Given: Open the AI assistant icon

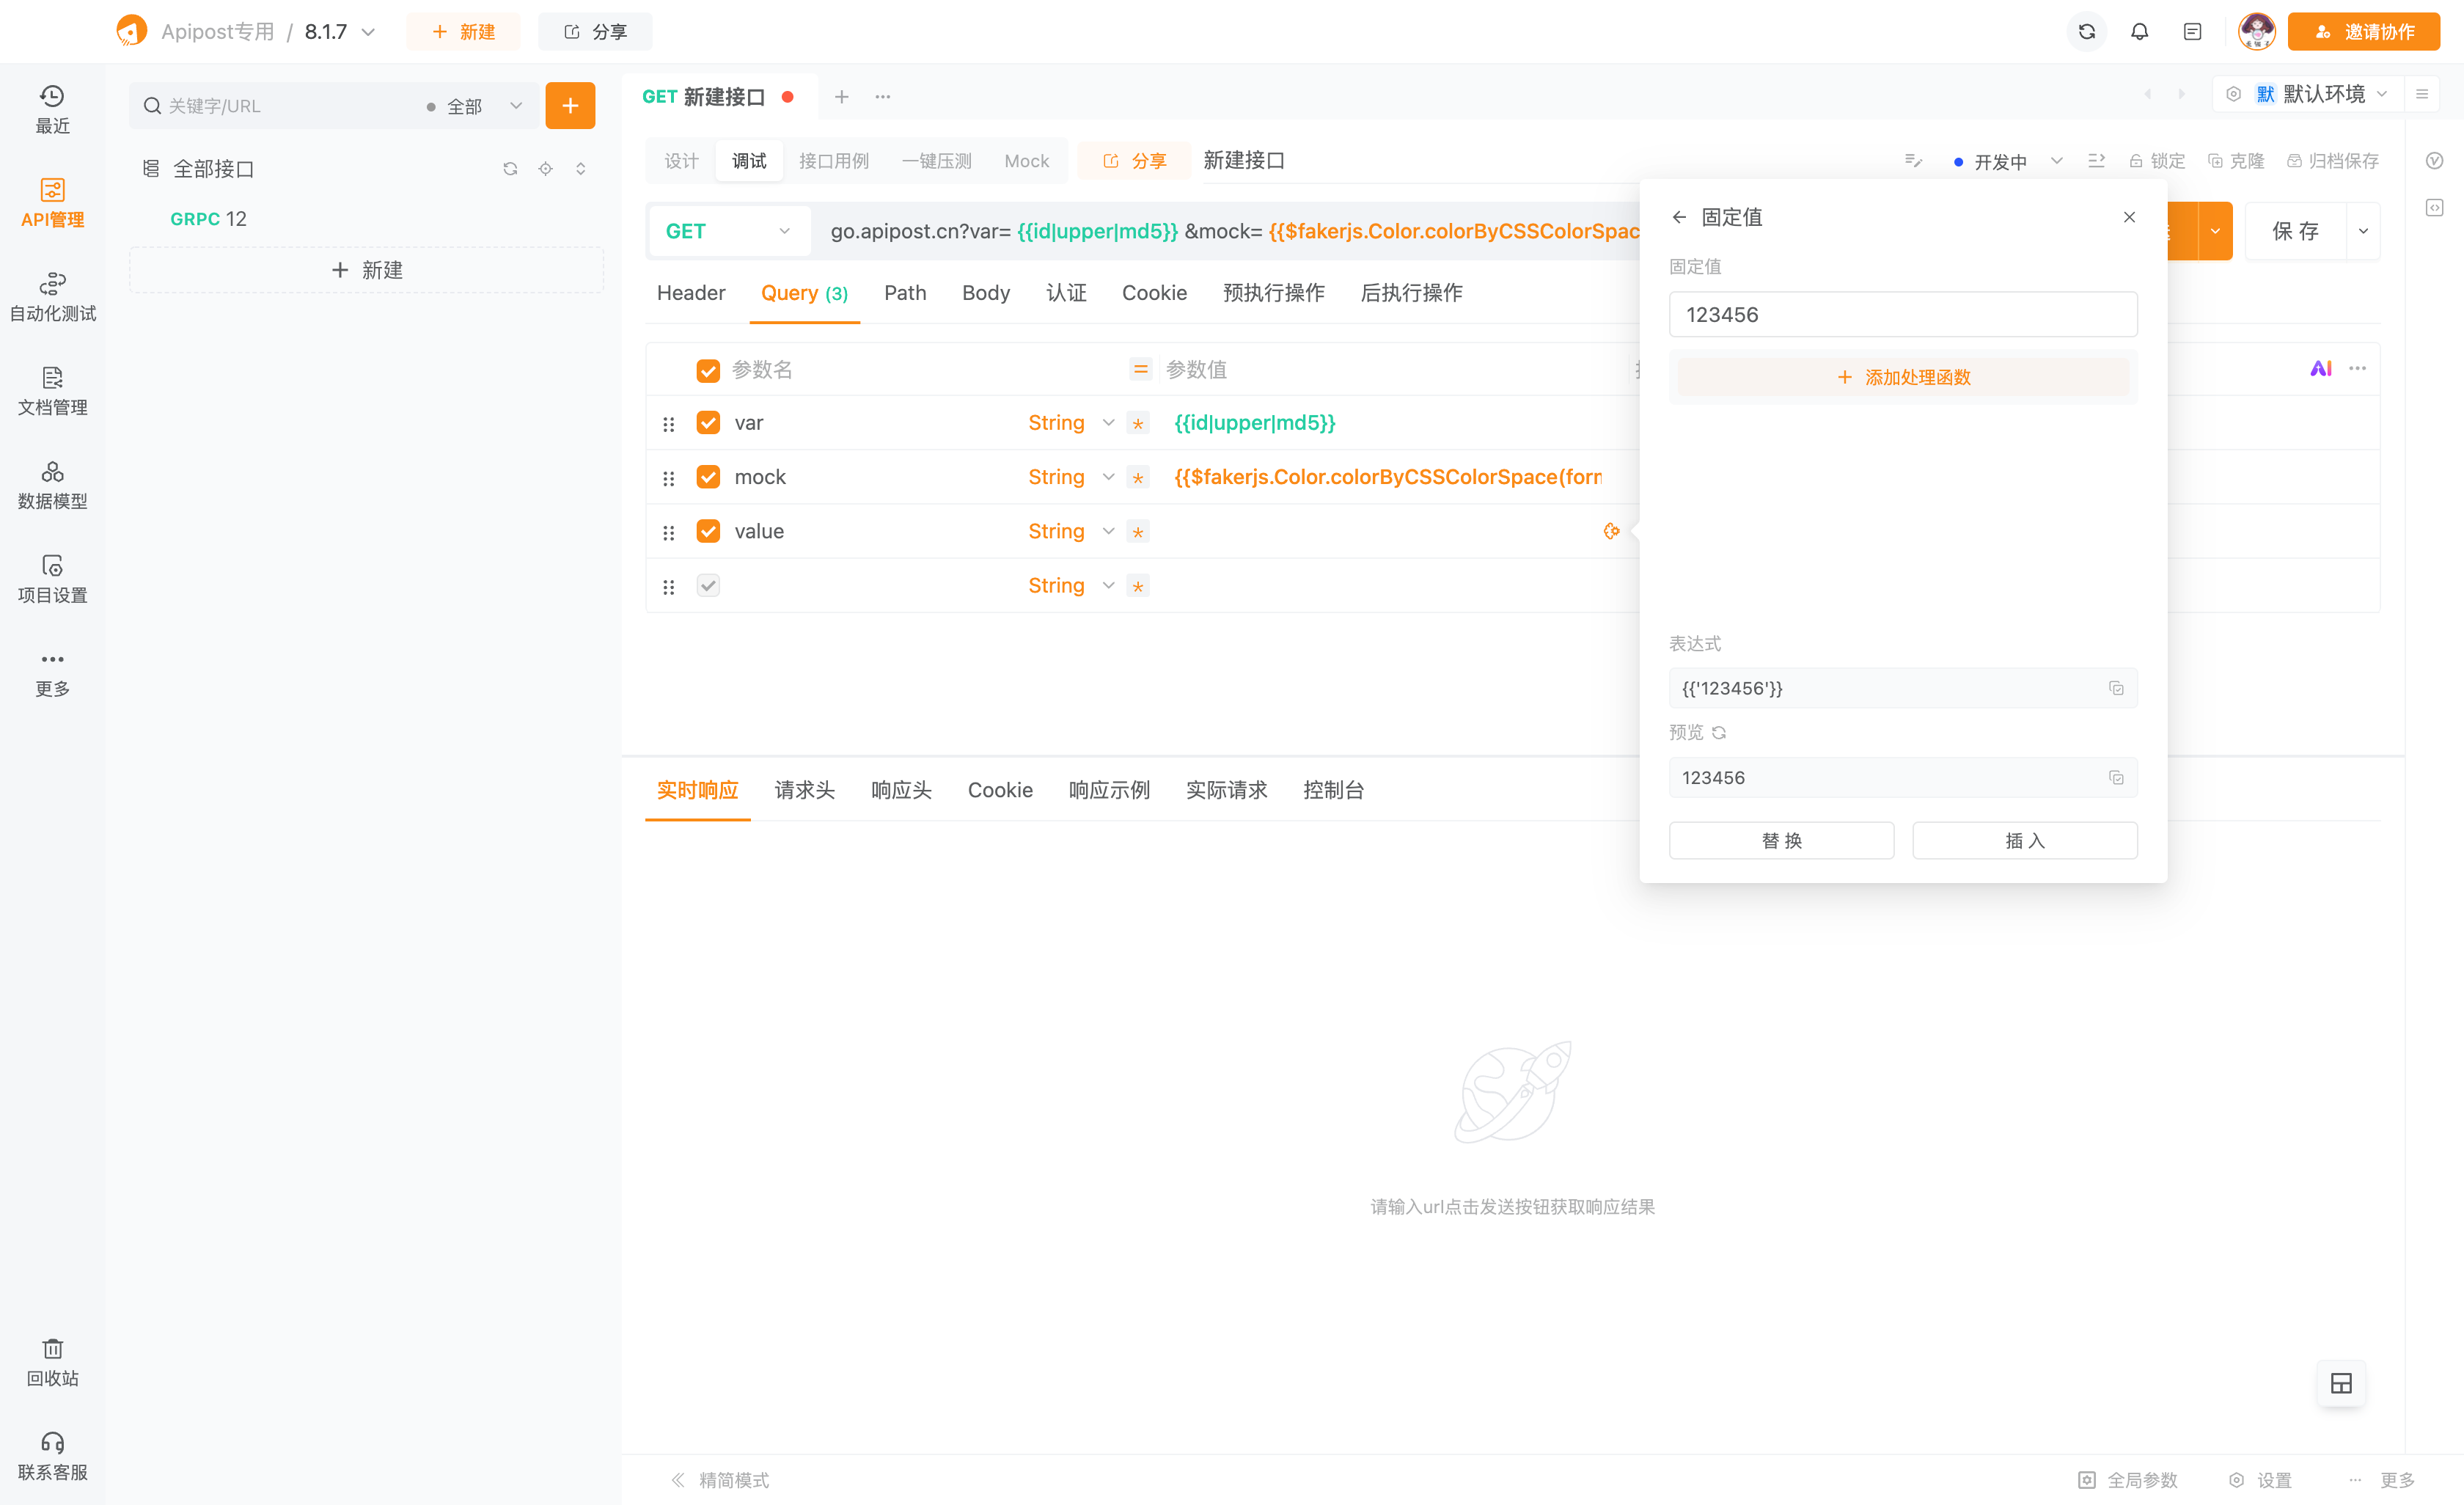Looking at the screenshot, I should tap(2320, 369).
